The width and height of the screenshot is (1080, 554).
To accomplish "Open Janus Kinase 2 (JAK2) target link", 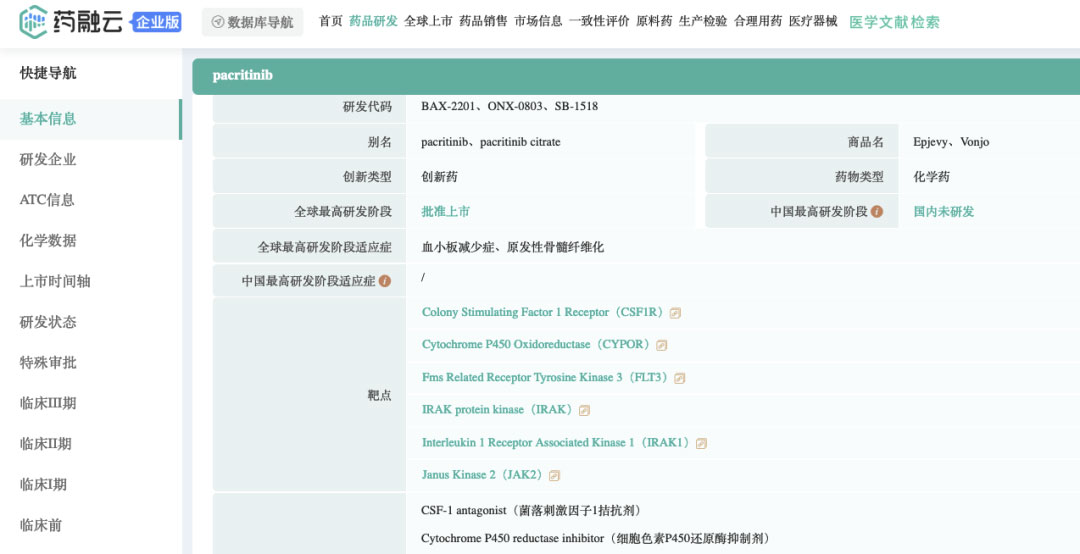I will pyautogui.click(x=482, y=475).
